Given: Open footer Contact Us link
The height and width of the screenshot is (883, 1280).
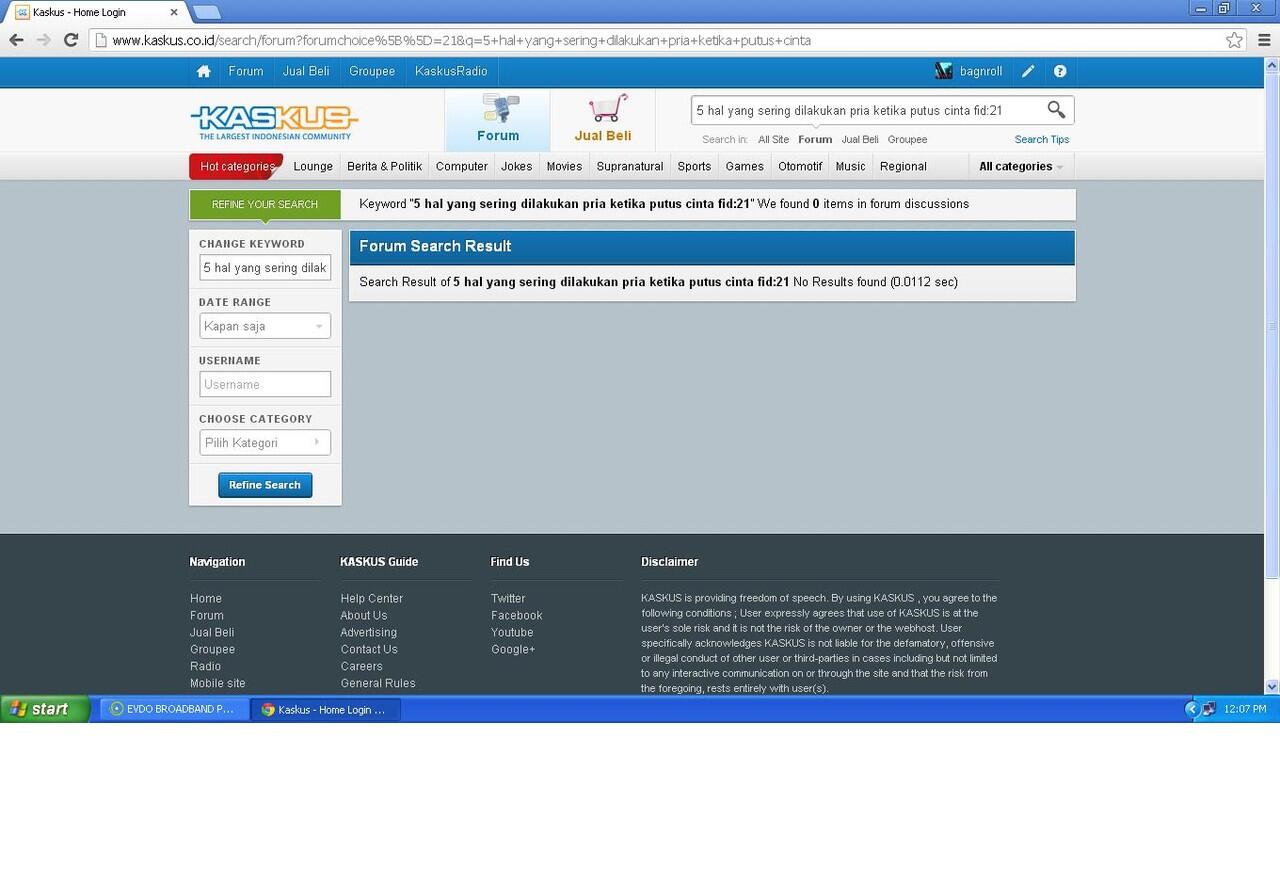Looking at the screenshot, I should (369, 649).
